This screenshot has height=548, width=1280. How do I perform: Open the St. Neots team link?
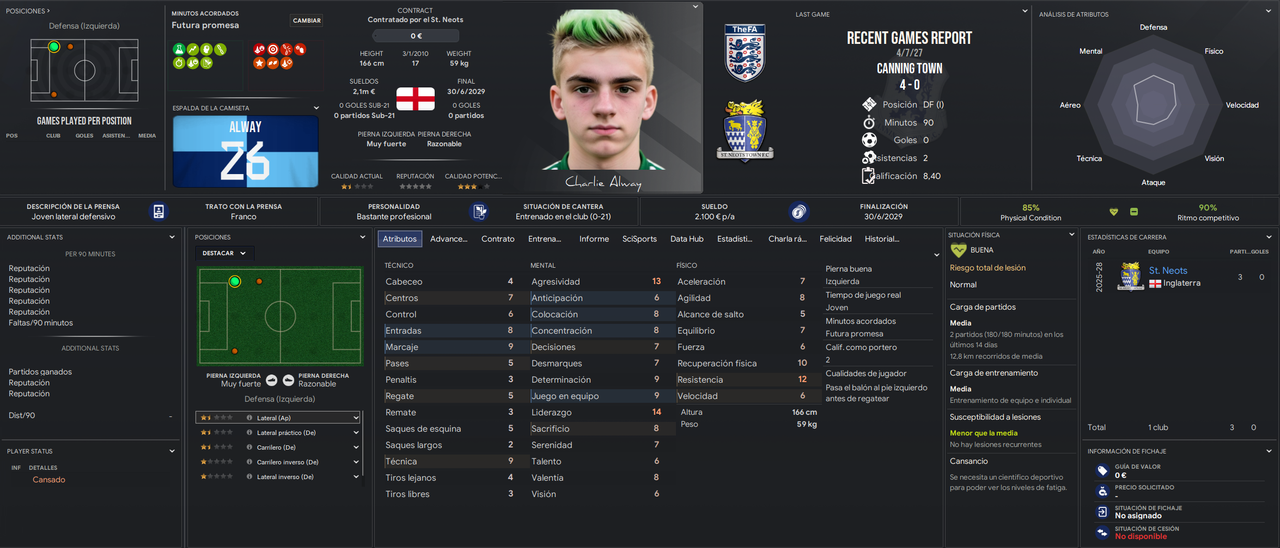point(1168,271)
